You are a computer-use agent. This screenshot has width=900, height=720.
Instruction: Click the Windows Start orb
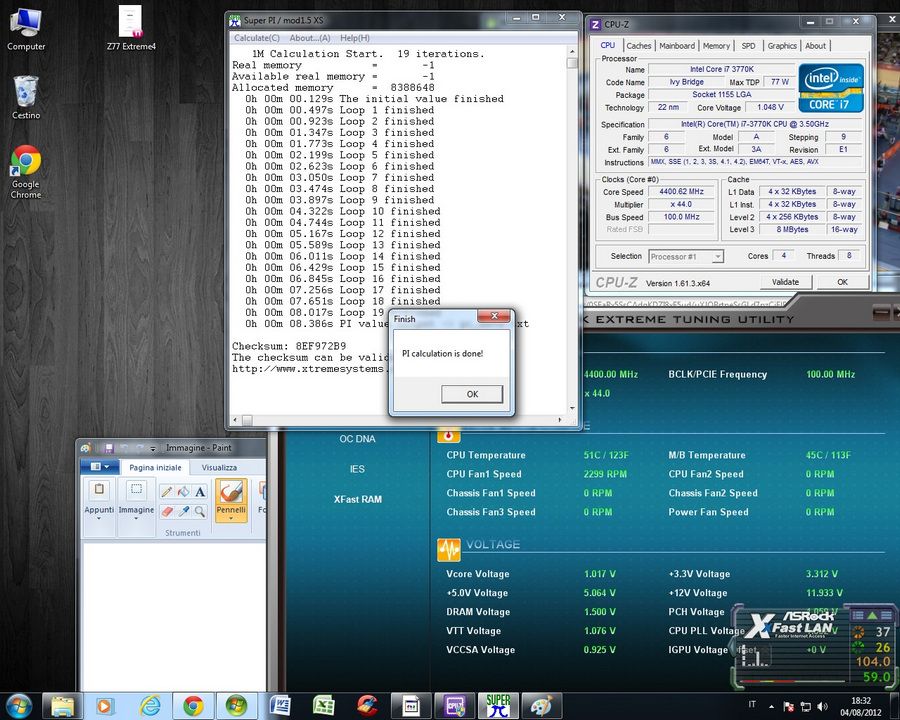pos(18,706)
